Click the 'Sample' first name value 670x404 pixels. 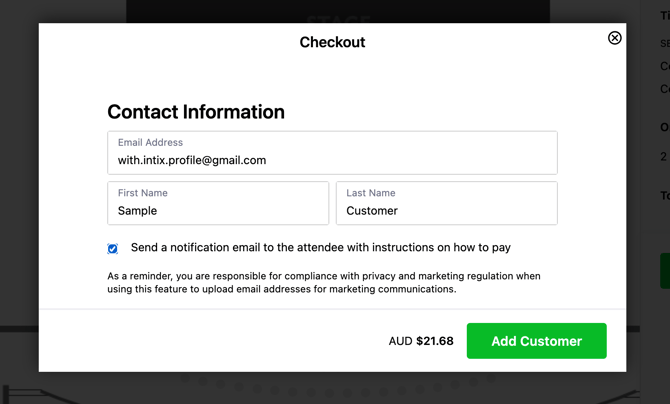[x=137, y=211]
